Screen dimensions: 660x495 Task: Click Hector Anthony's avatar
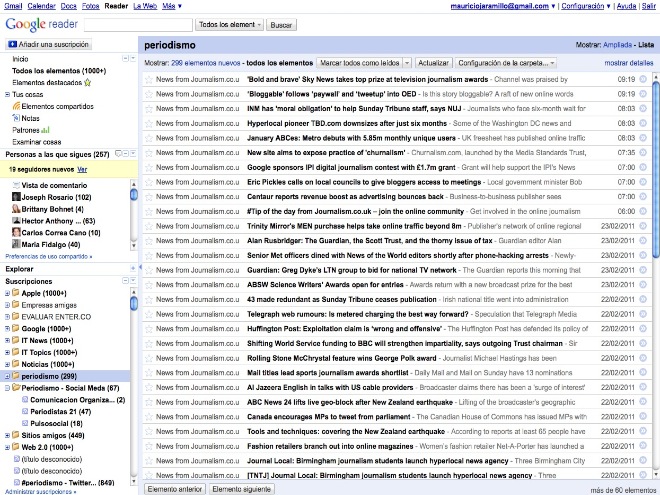click(16, 221)
